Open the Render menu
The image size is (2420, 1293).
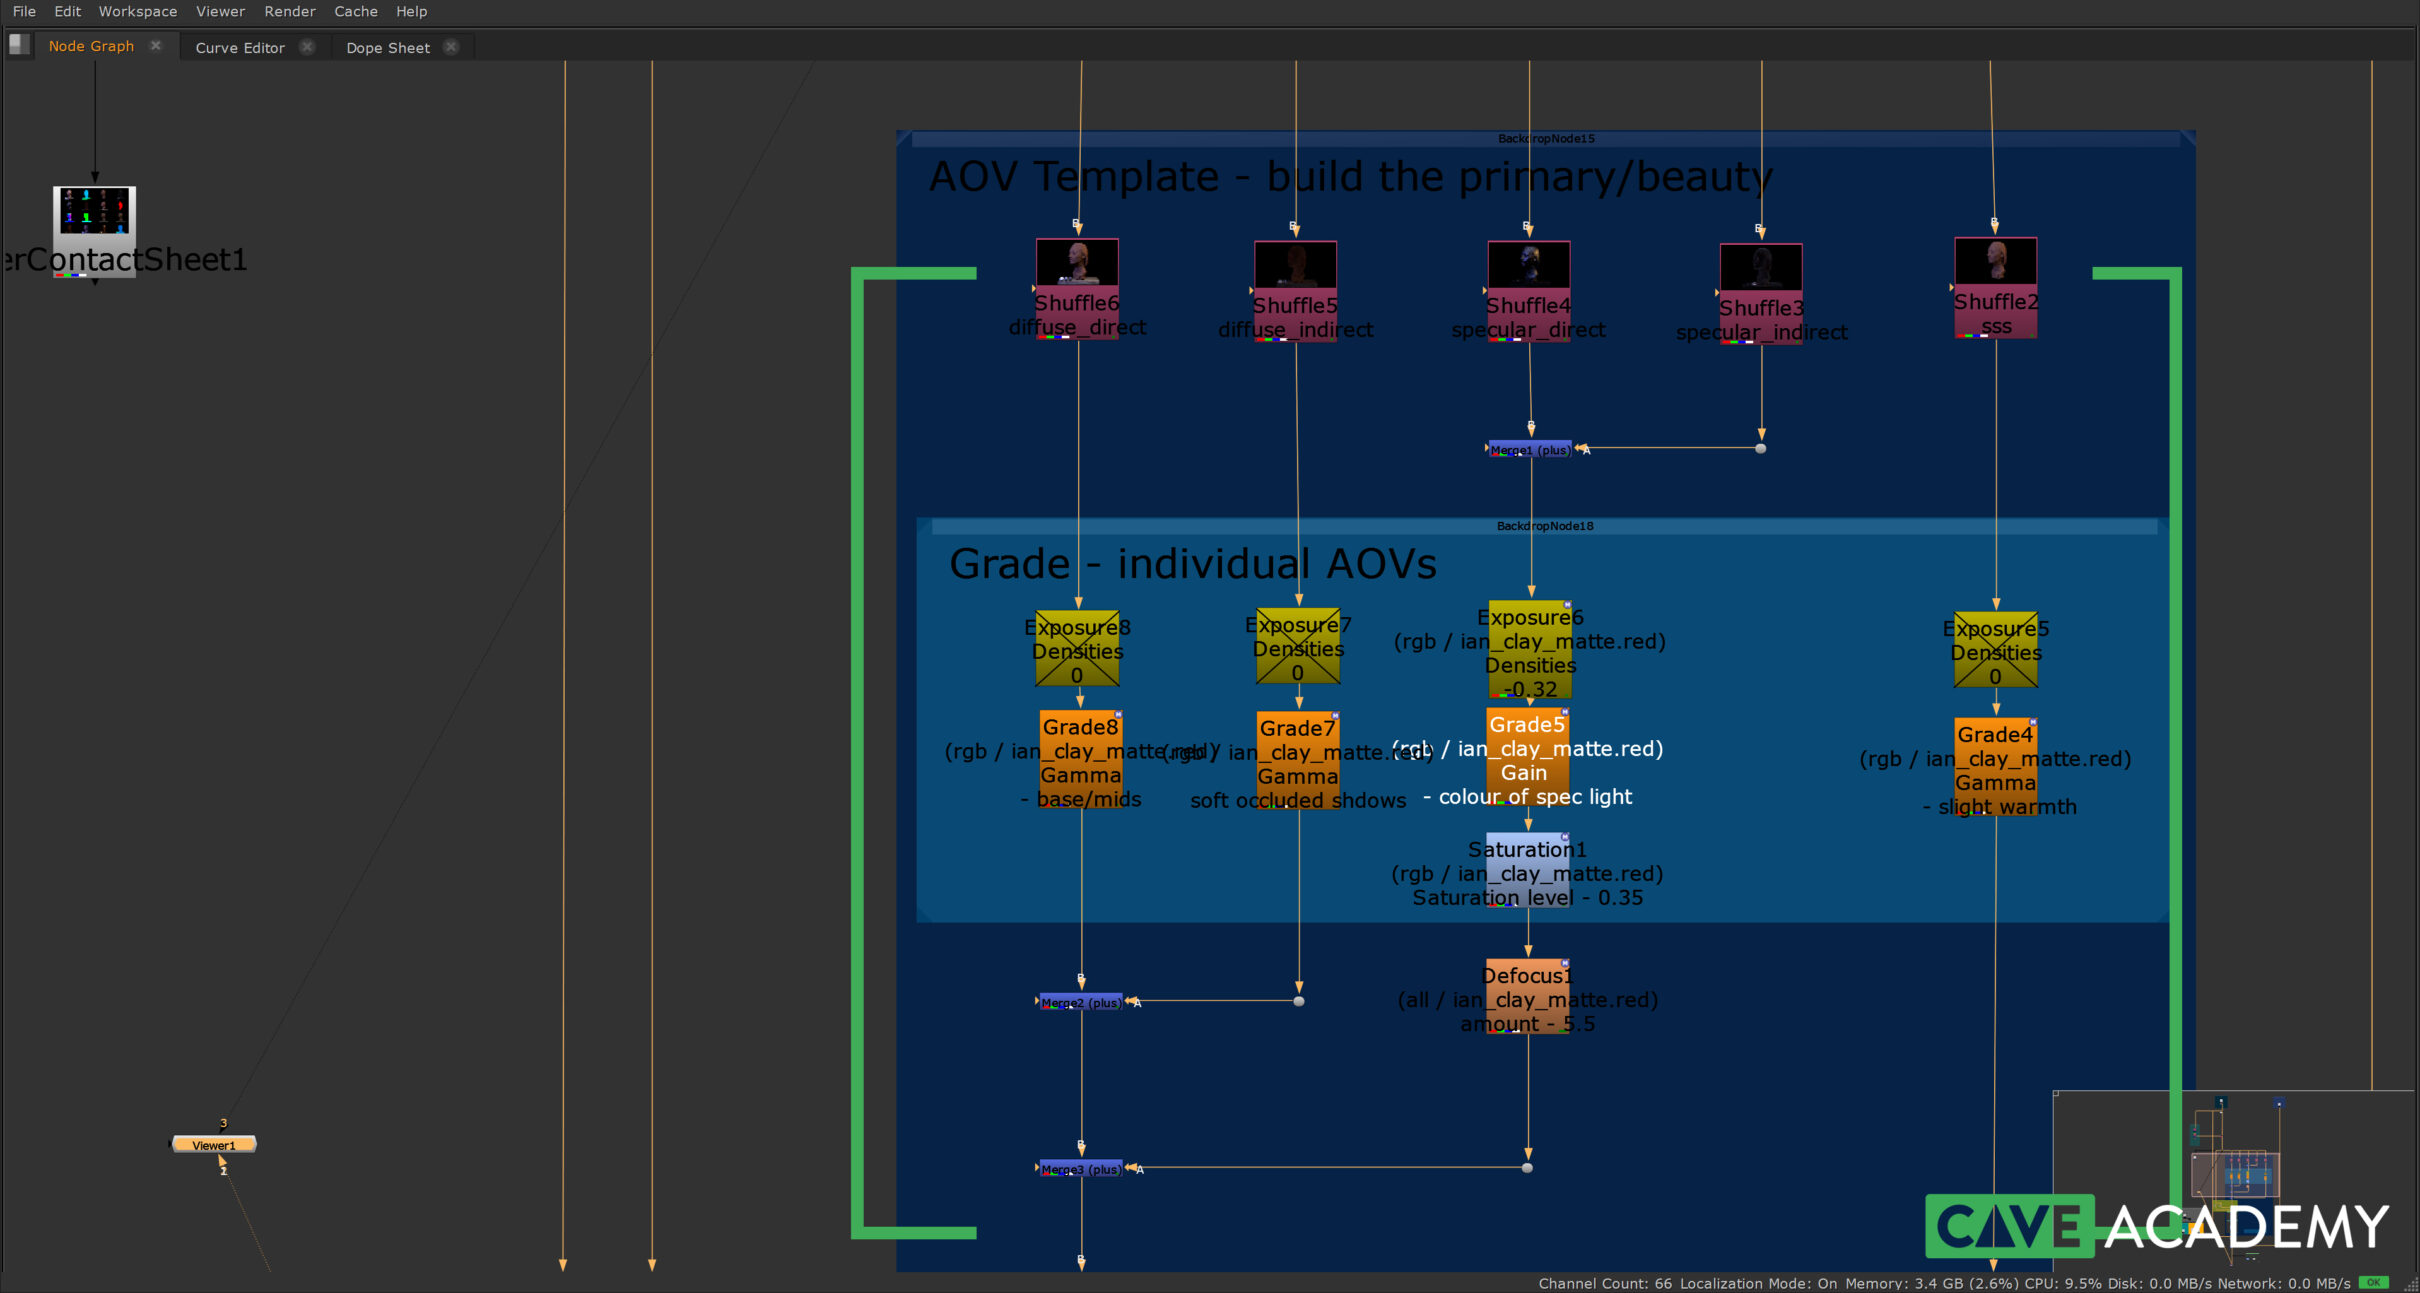point(289,11)
